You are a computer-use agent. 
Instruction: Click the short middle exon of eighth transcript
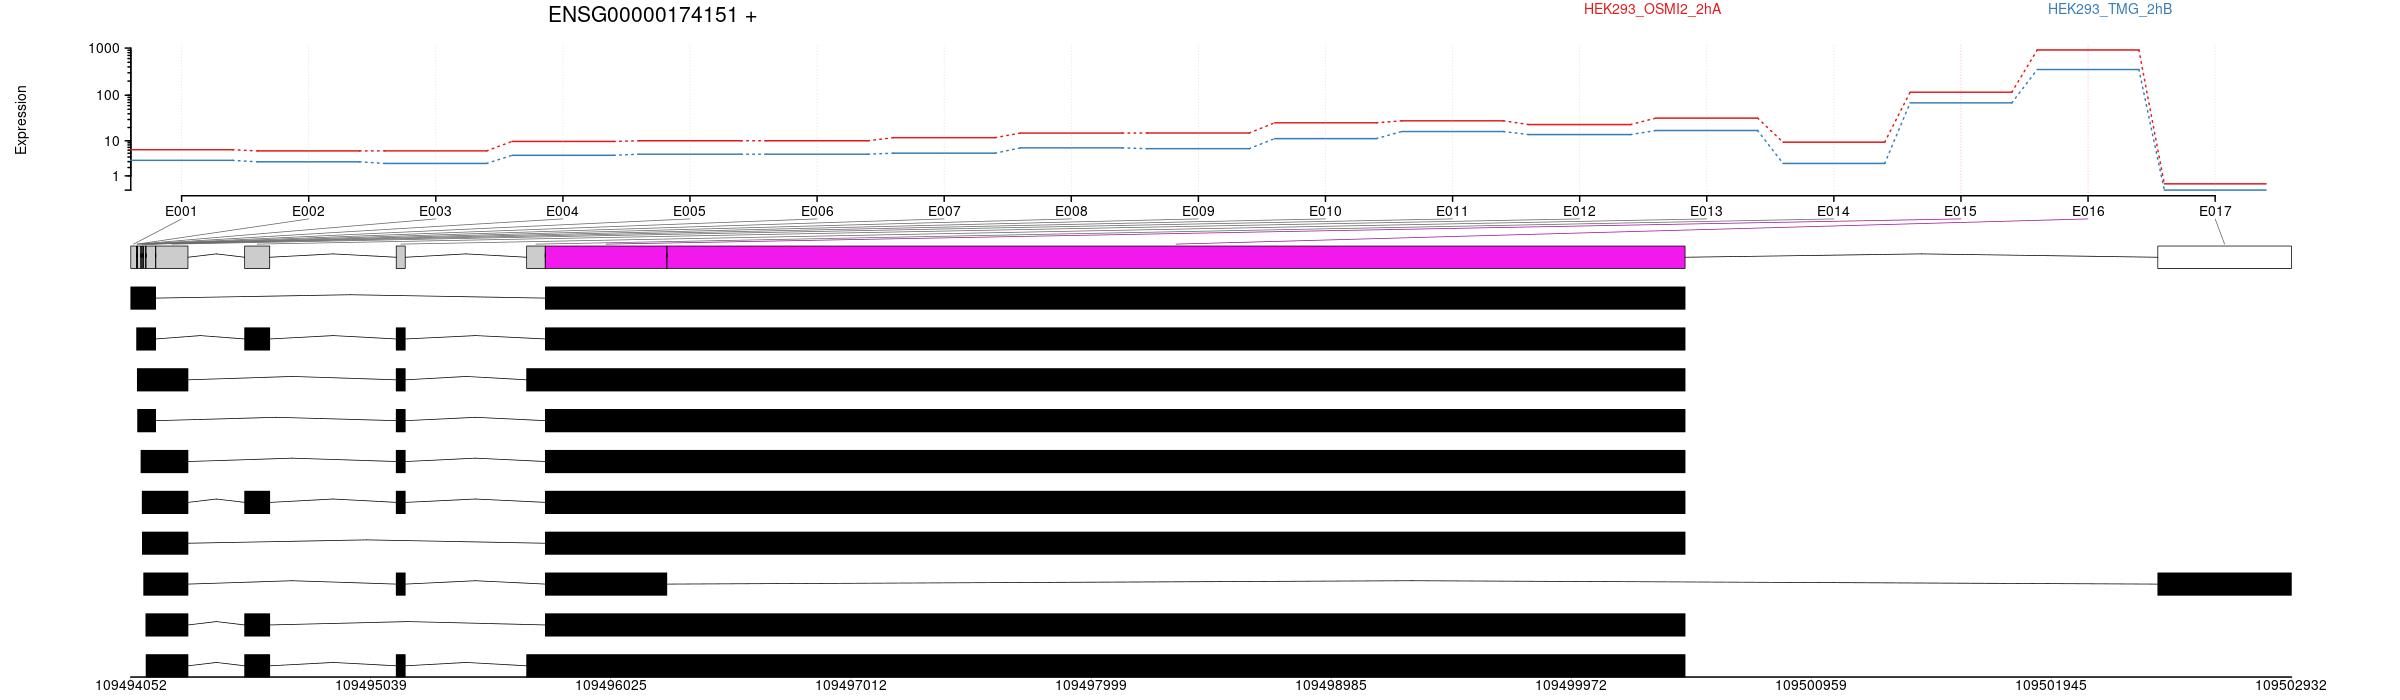(606, 584)
